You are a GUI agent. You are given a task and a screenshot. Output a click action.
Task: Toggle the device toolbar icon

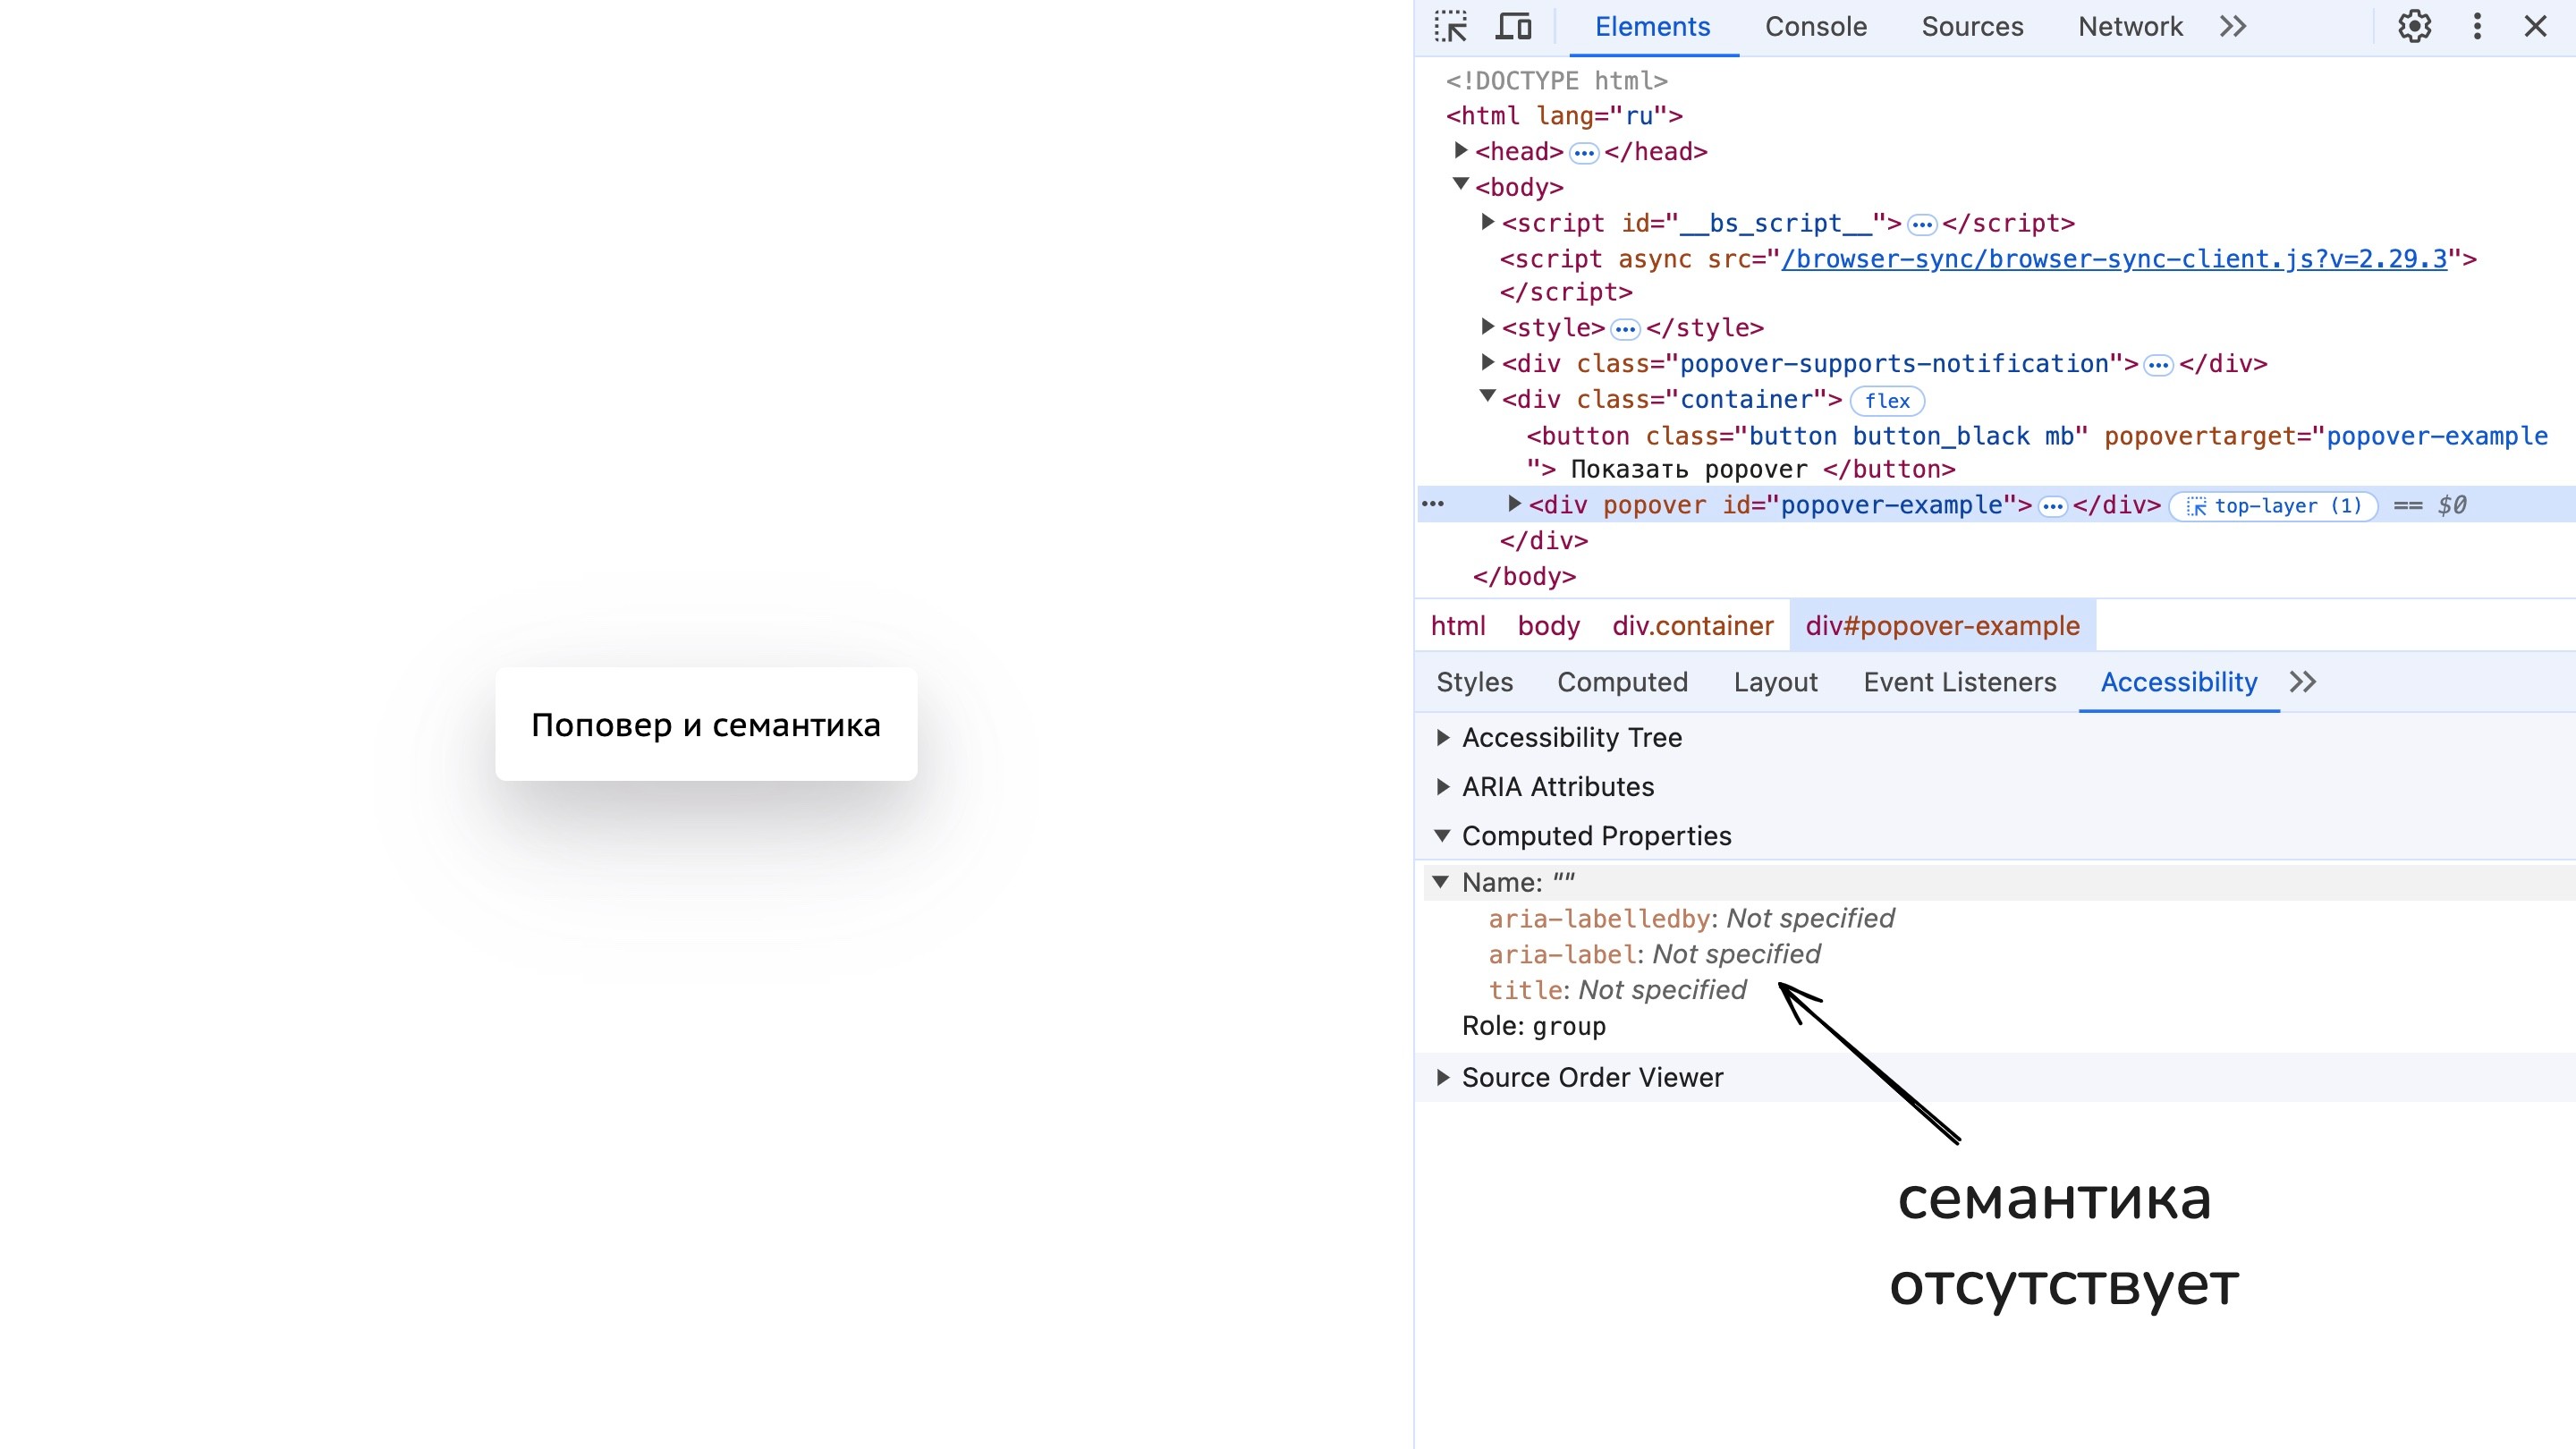click(x=1513, y=27)
